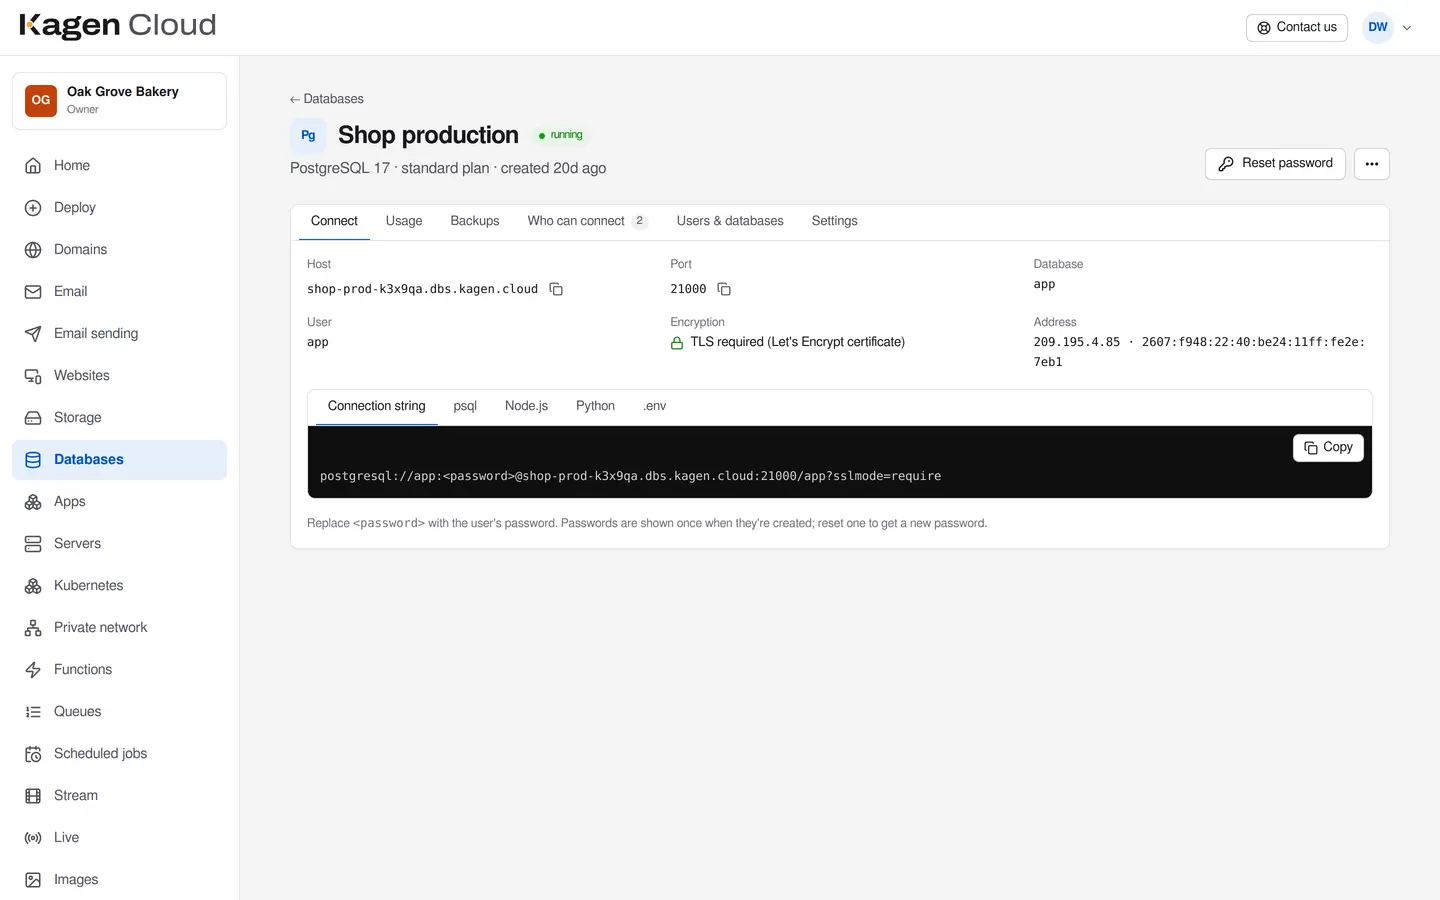
Task: Go to Websites section
Action: coord(119,376)
